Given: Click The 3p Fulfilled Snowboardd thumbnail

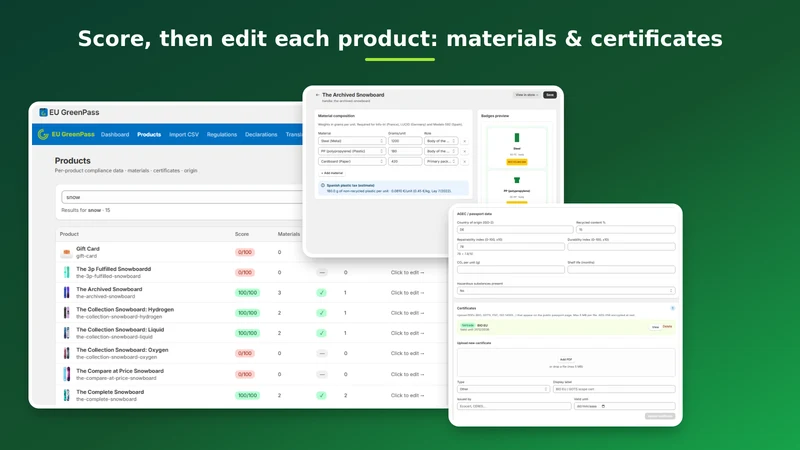Looking at the screenshot, I should [x=66, y=272].
